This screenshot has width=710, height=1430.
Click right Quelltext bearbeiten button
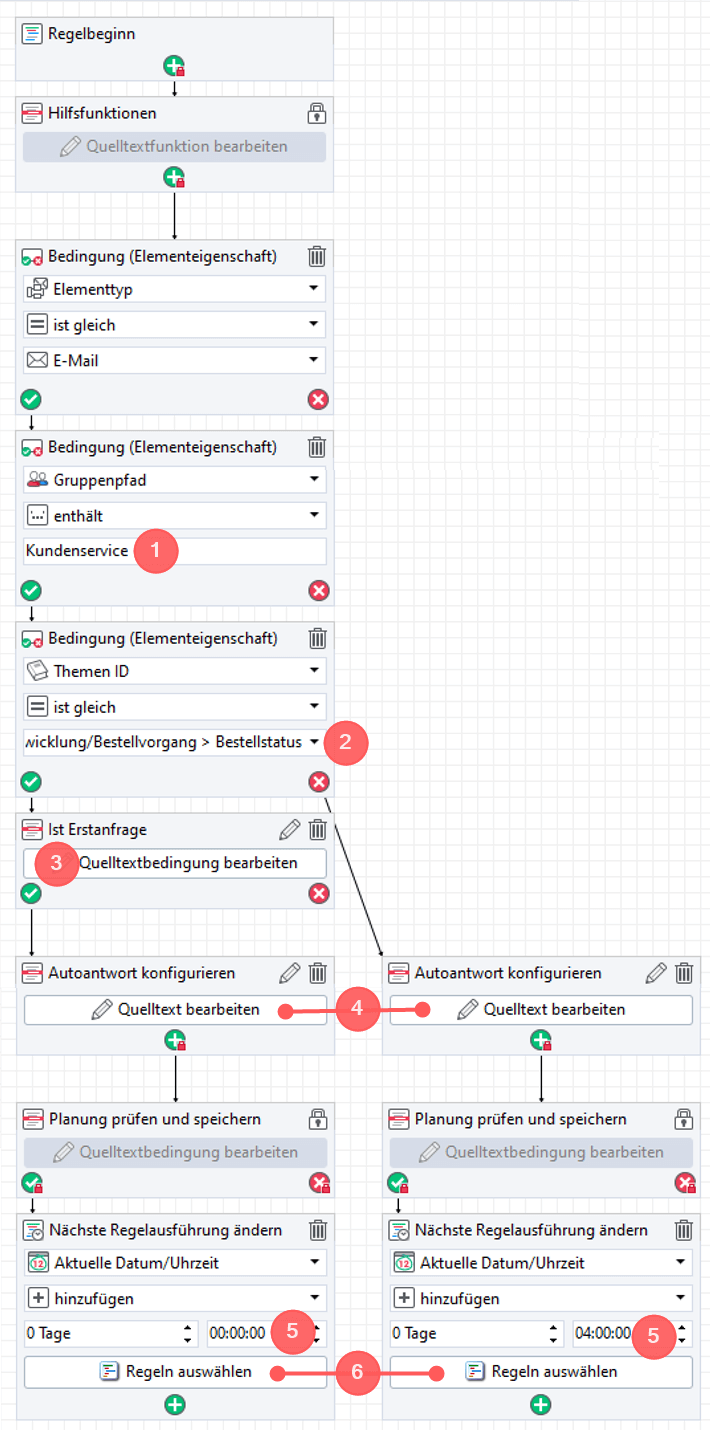[x=541, y=1009]
